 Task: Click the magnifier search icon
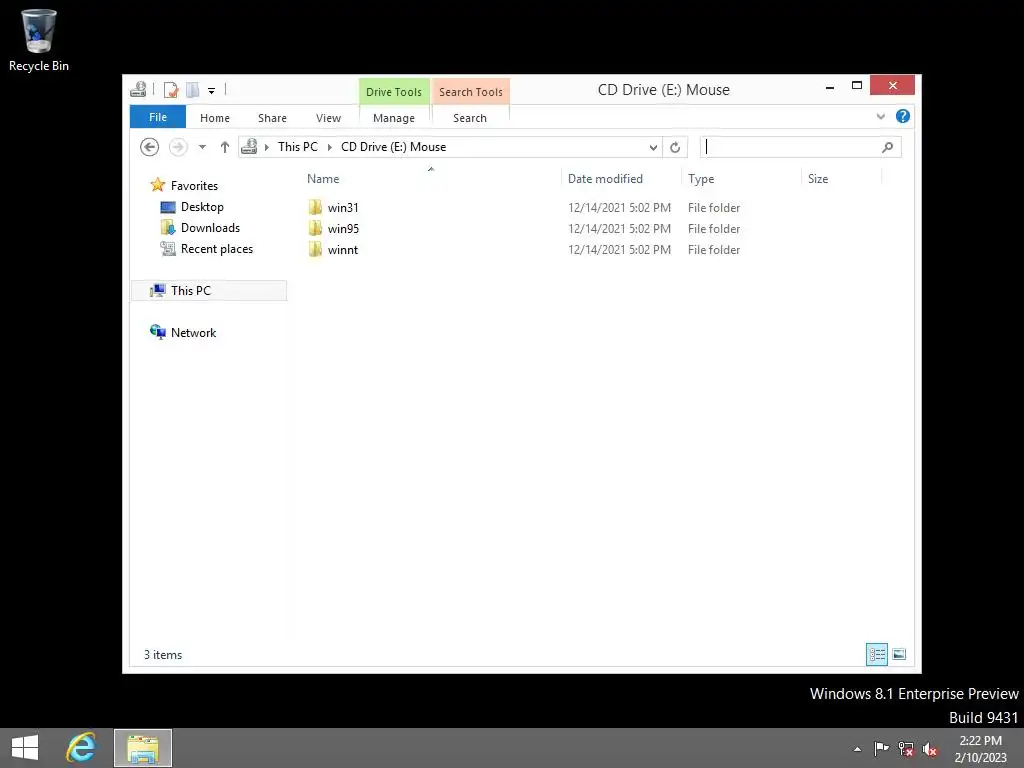coord(888,147)
